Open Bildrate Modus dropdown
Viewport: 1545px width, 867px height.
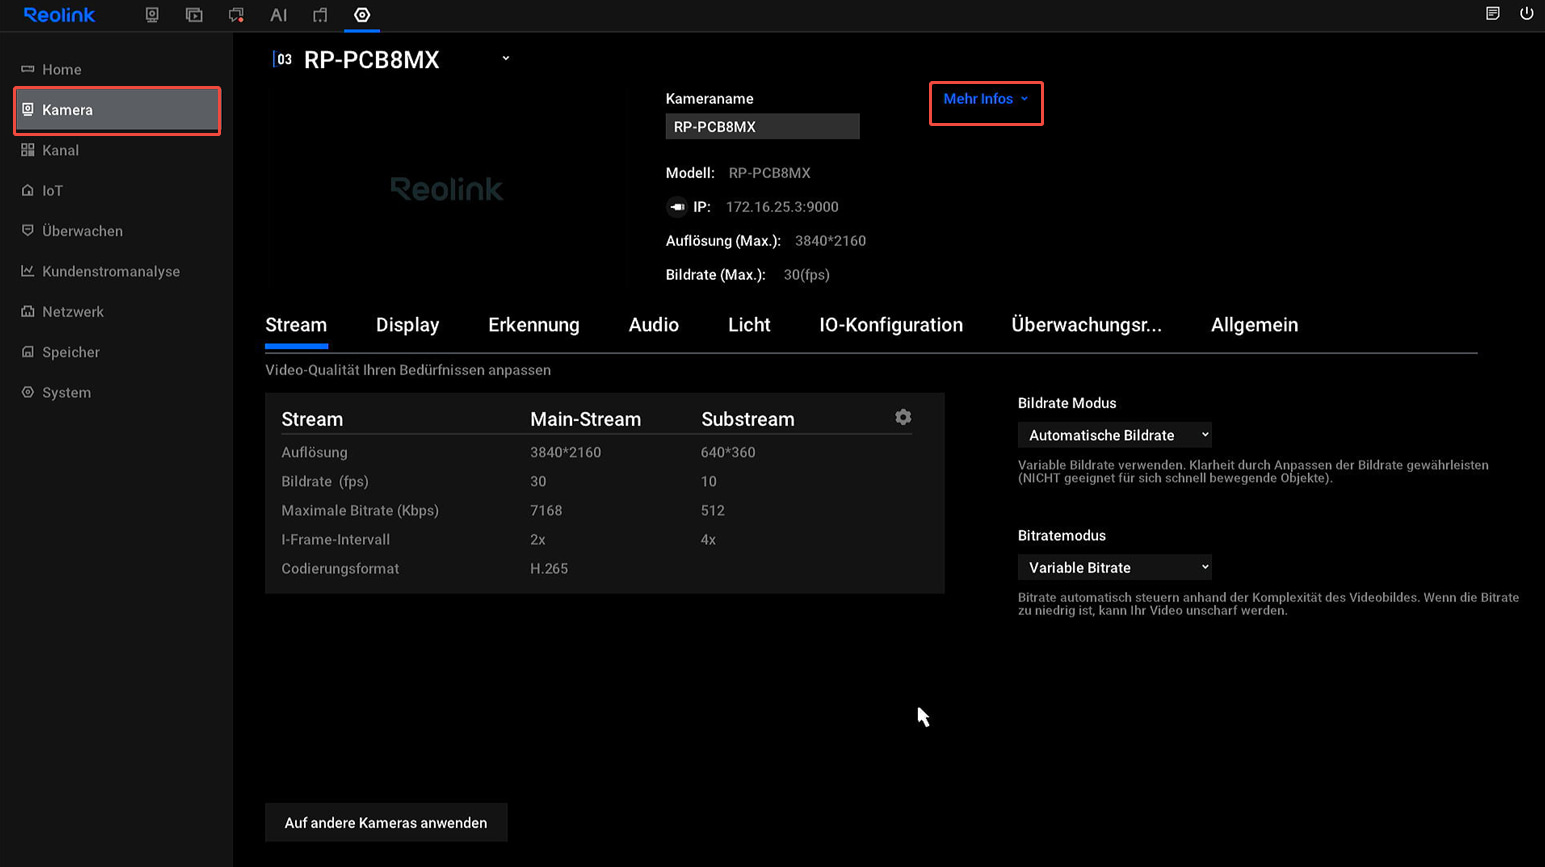[x=1115, y=435]
